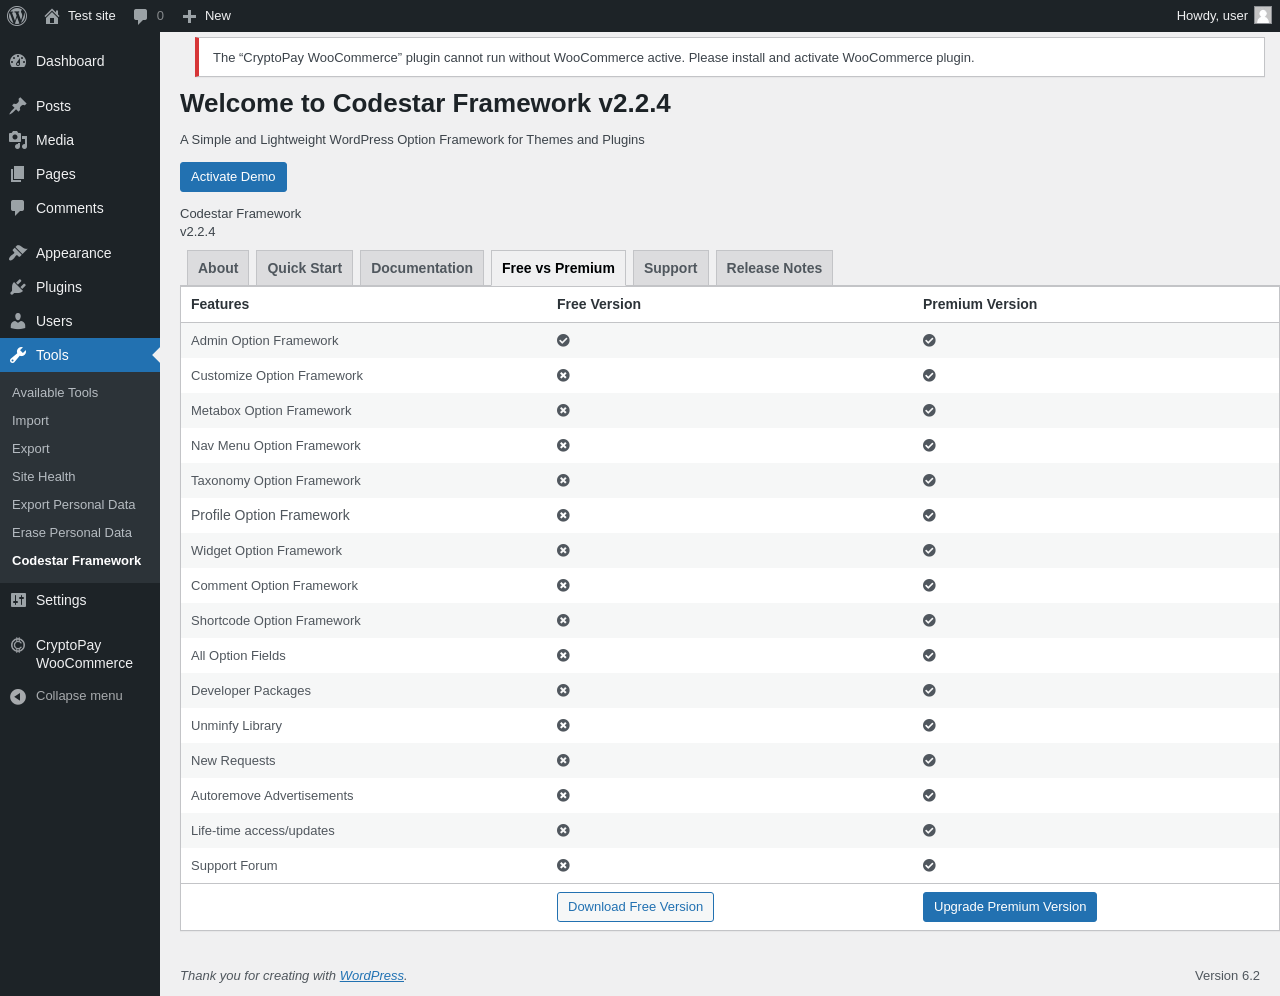
Task: Open the WordPress logo menu
Action: click(17, 16)
